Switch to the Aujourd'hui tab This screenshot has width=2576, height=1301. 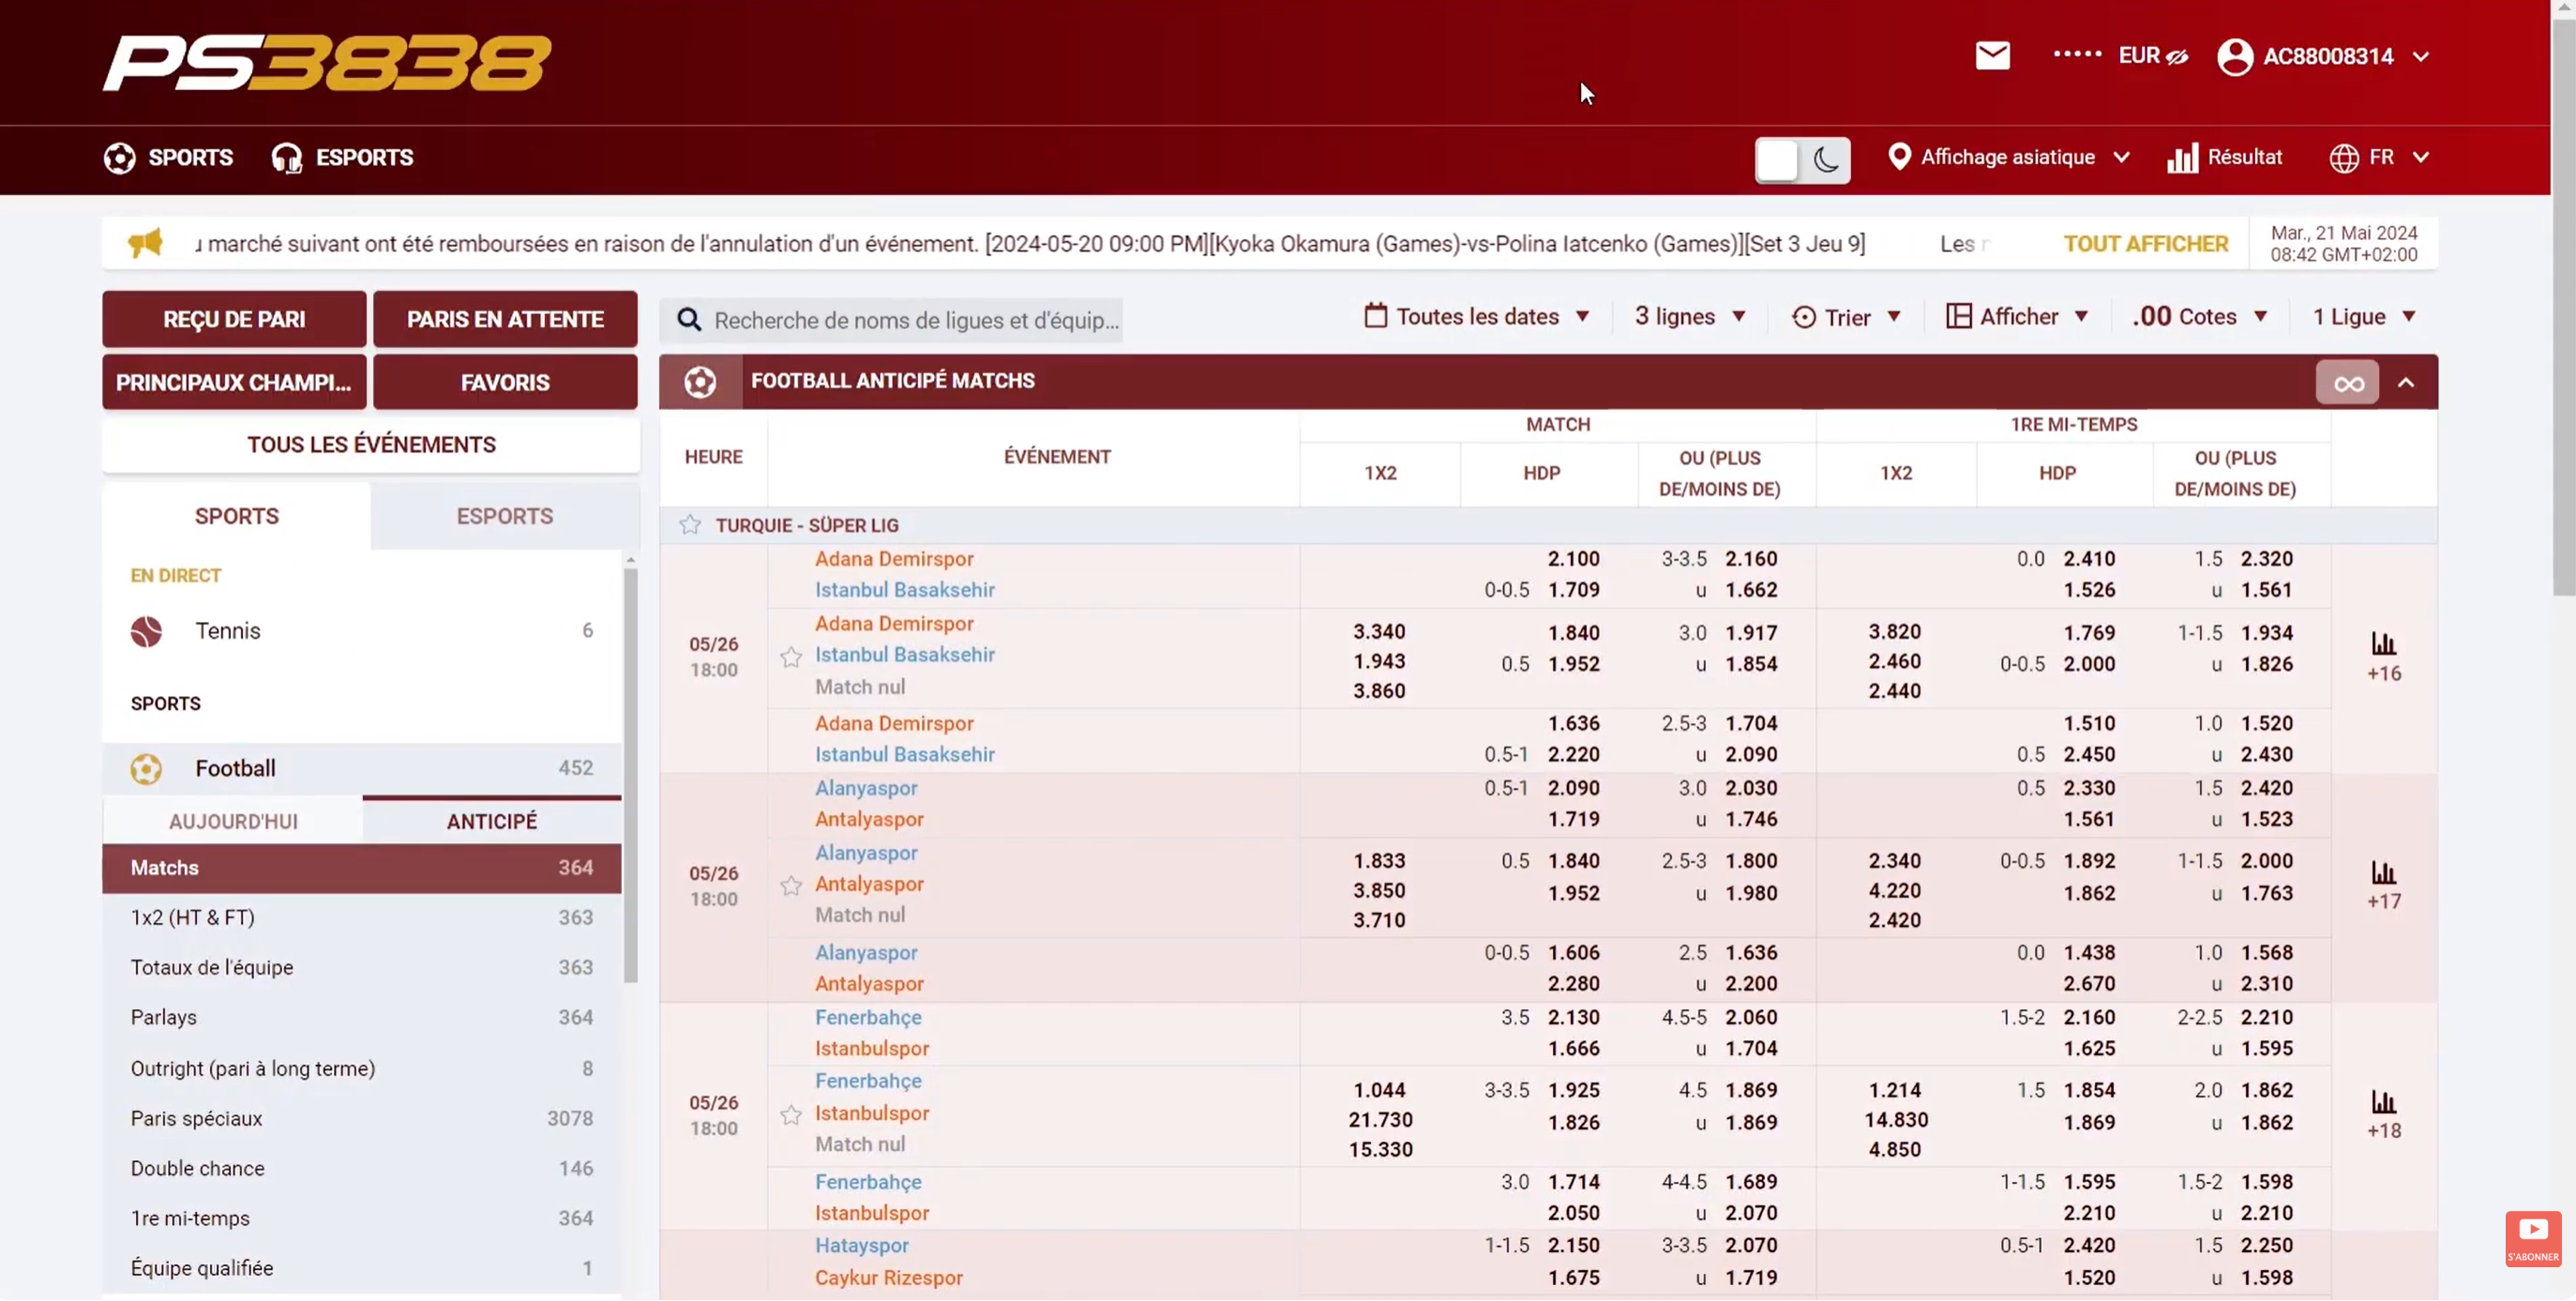click(233, 821)
